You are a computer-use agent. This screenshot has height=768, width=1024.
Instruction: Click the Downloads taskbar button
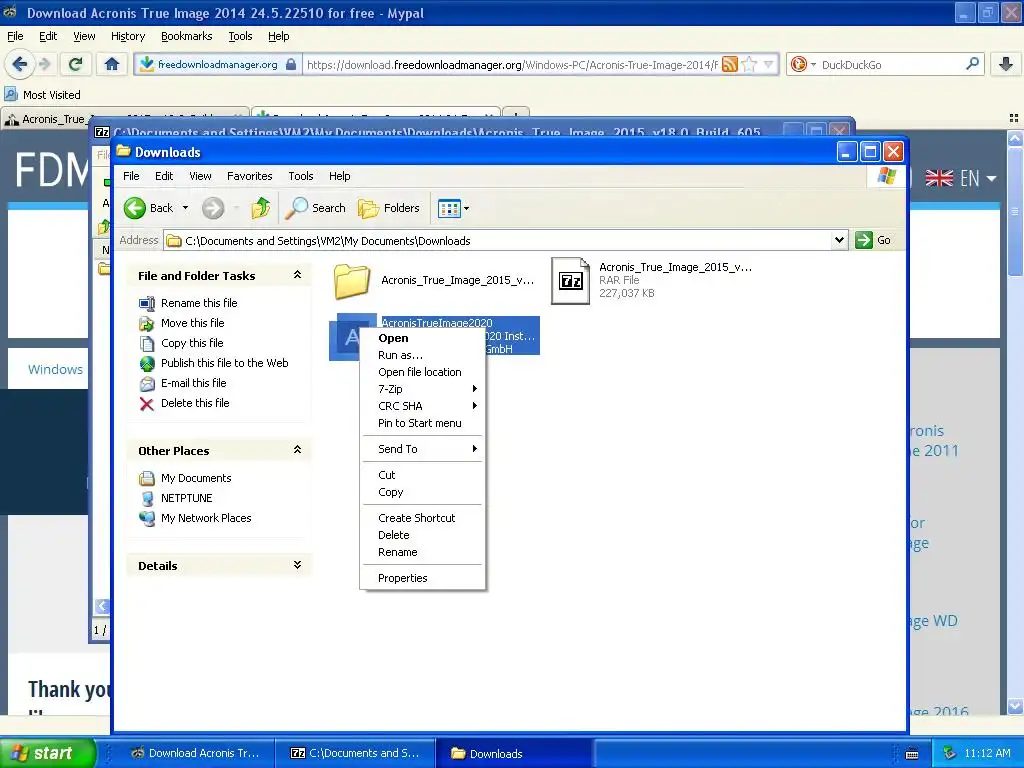[x=513, y=753]
